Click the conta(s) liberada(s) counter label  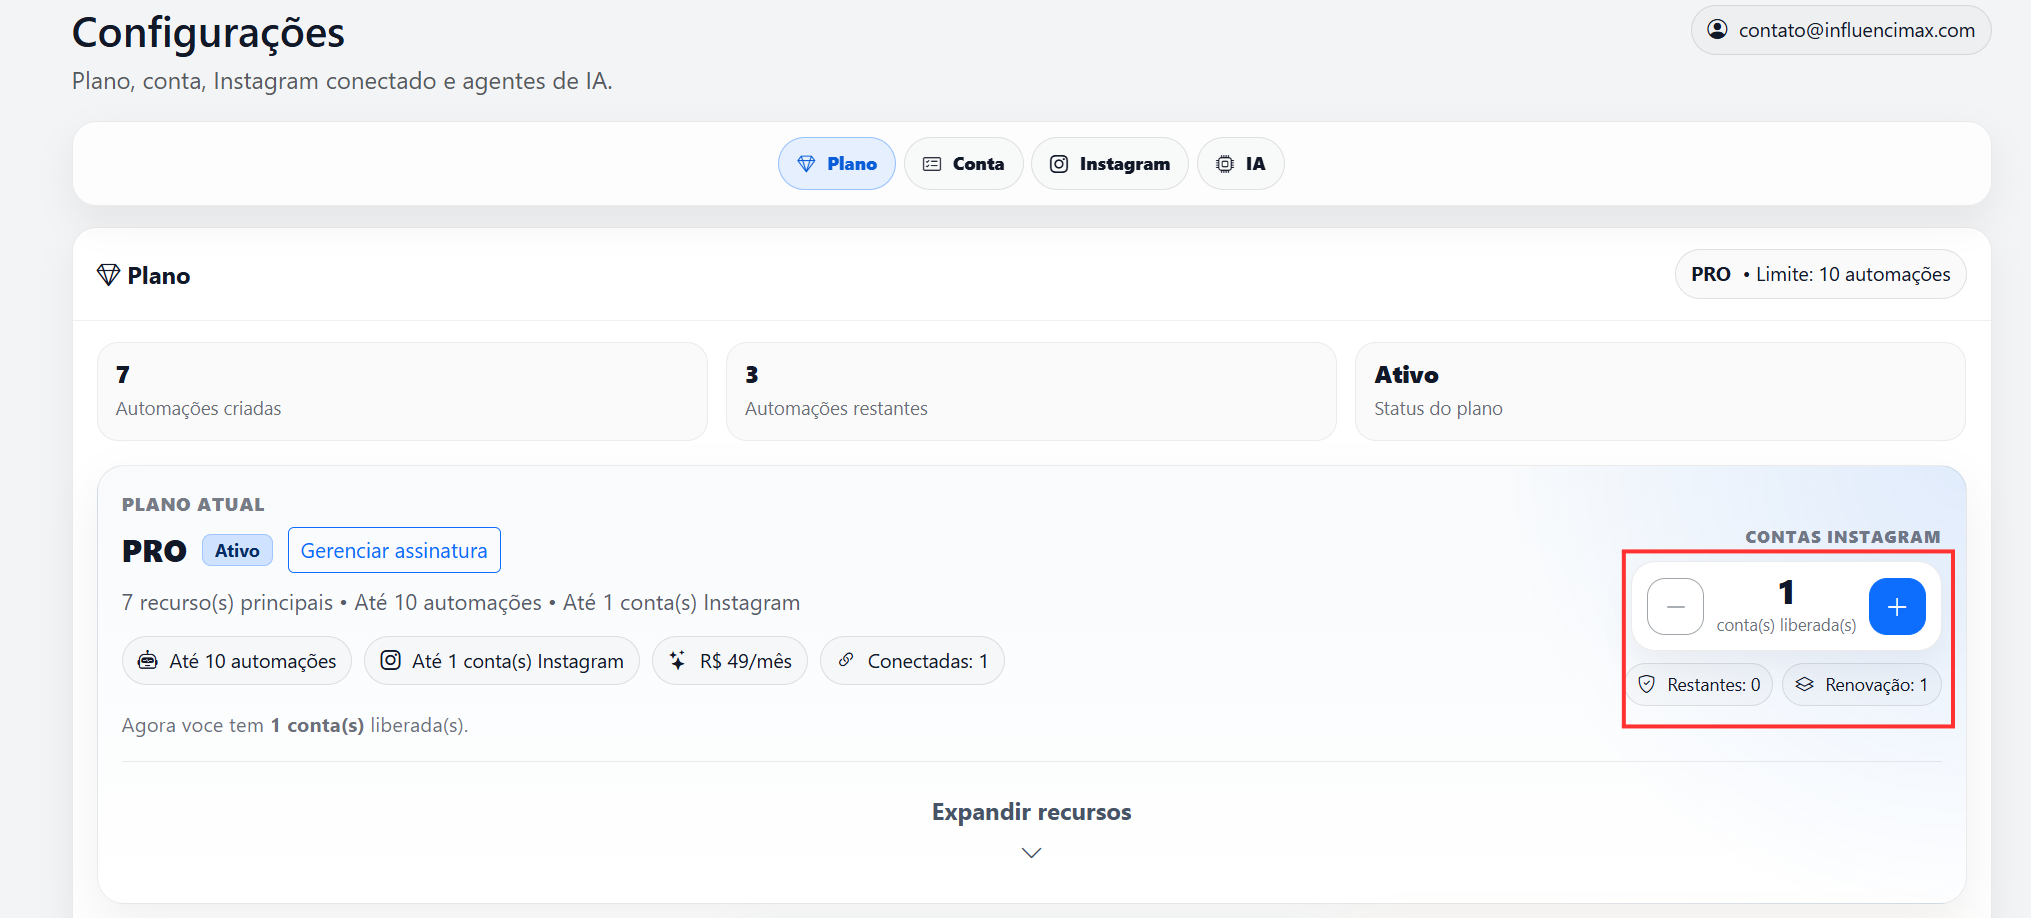pos(1786,625)
